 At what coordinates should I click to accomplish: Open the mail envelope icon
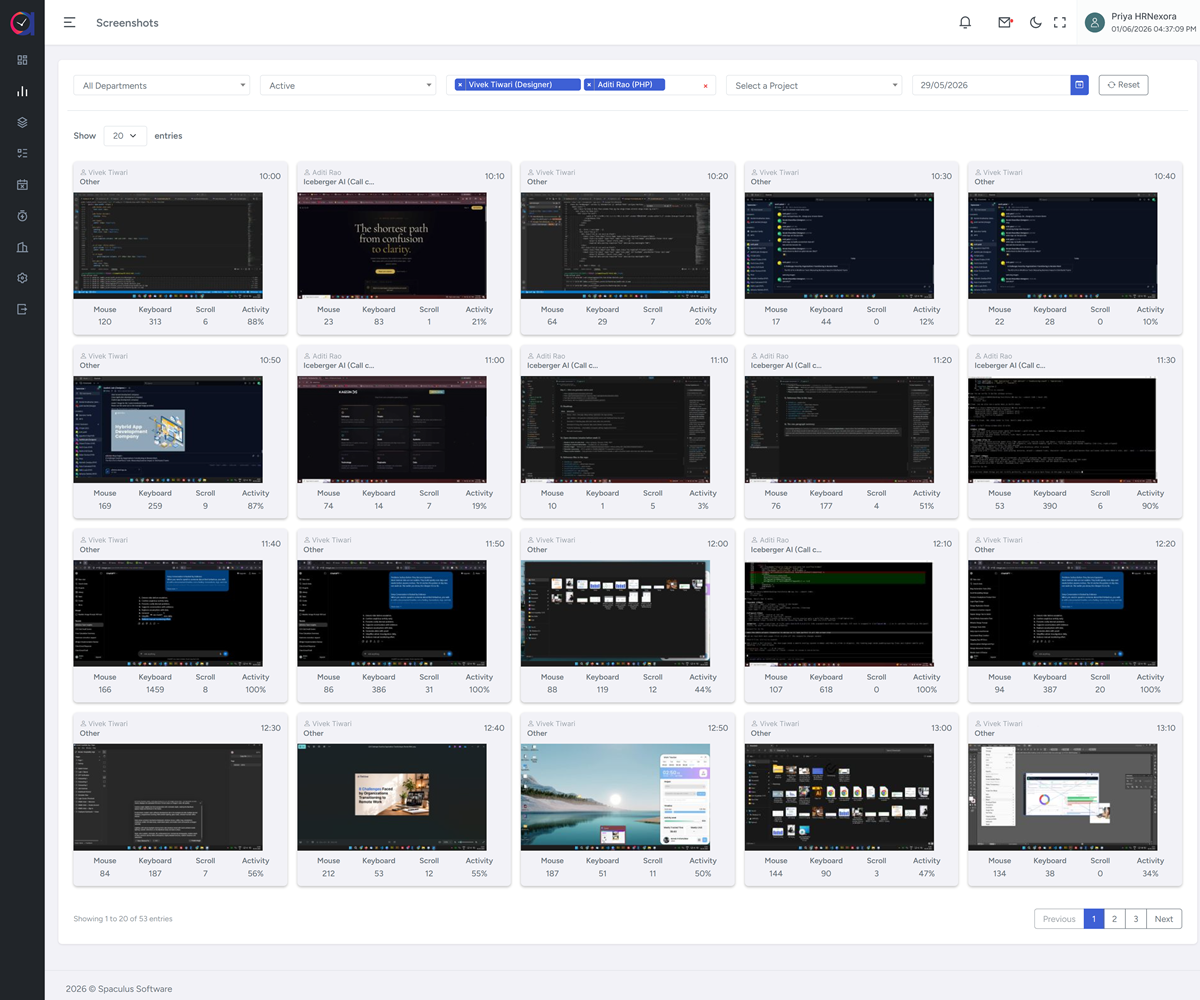(1005, 22)
